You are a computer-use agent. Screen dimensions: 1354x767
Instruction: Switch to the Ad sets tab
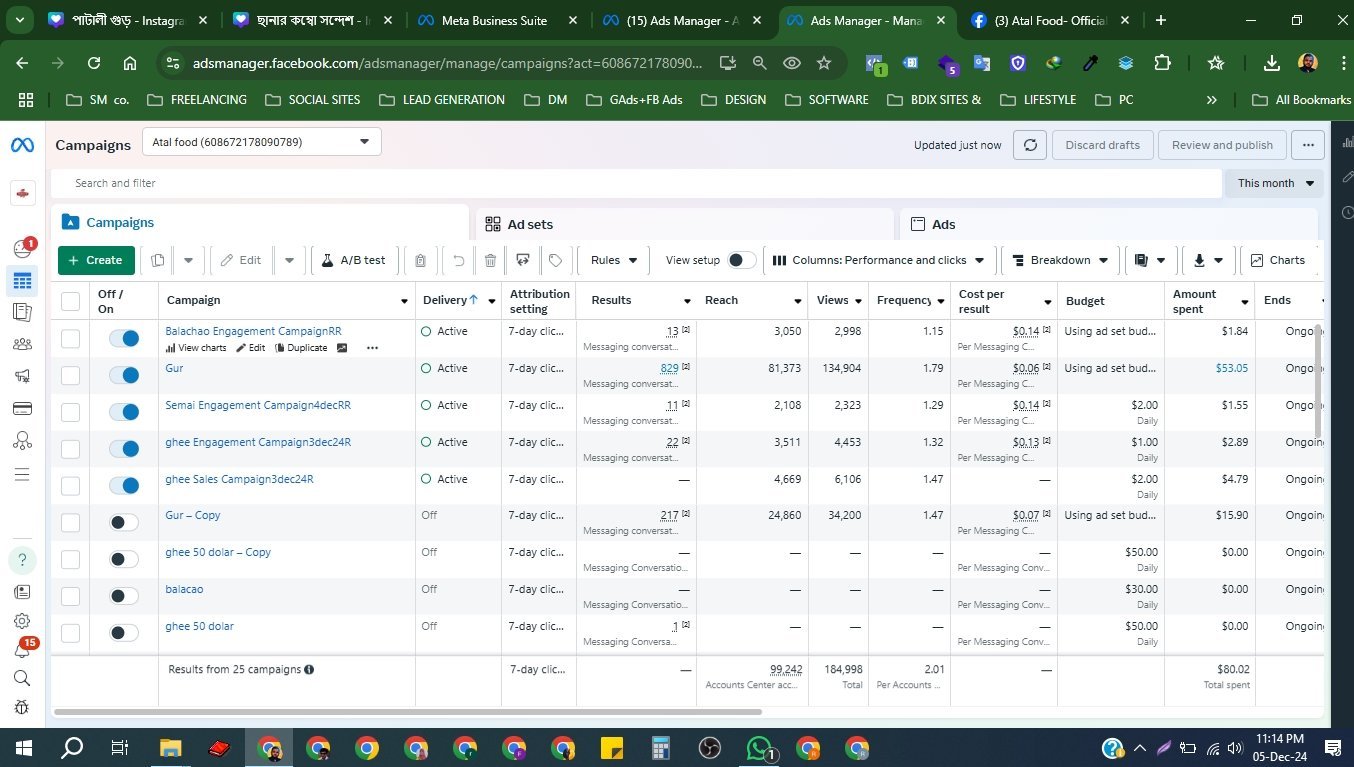[x=530, y=225]
